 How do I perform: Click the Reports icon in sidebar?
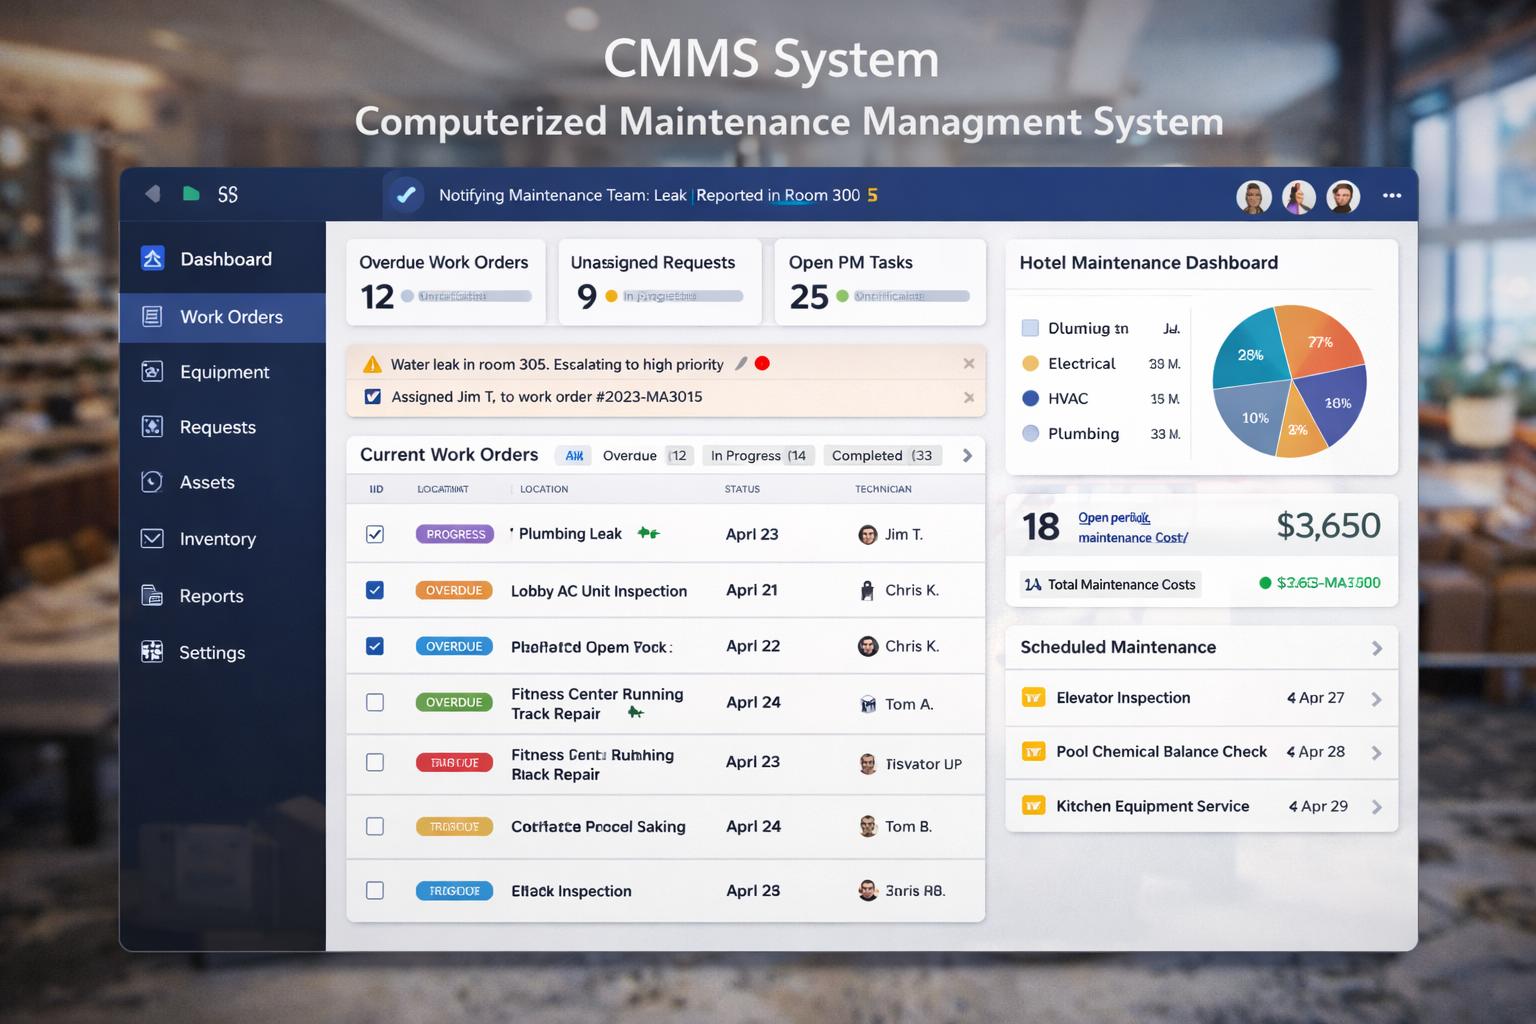point(152,596)
